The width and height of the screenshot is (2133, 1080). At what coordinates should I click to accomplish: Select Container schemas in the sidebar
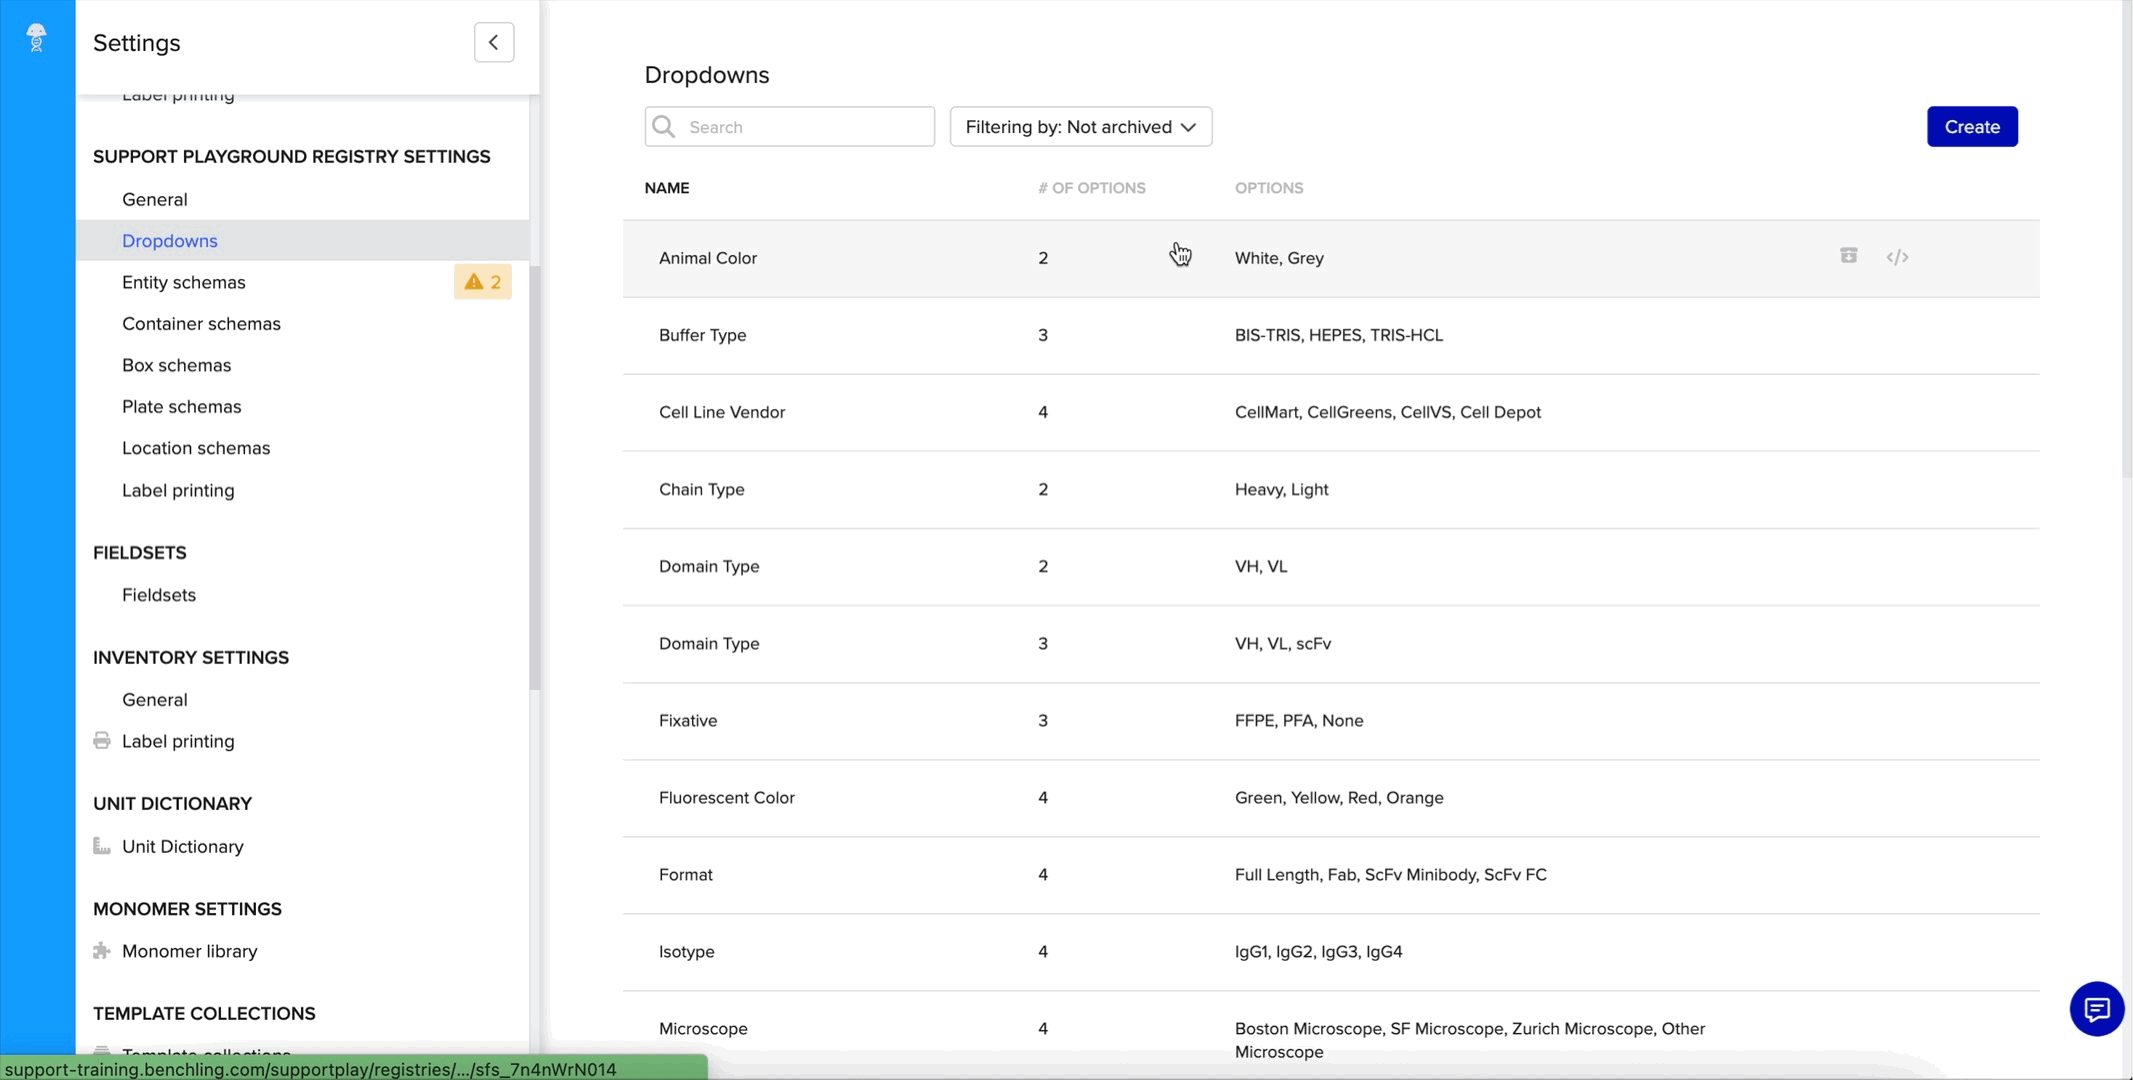[201, 324]
